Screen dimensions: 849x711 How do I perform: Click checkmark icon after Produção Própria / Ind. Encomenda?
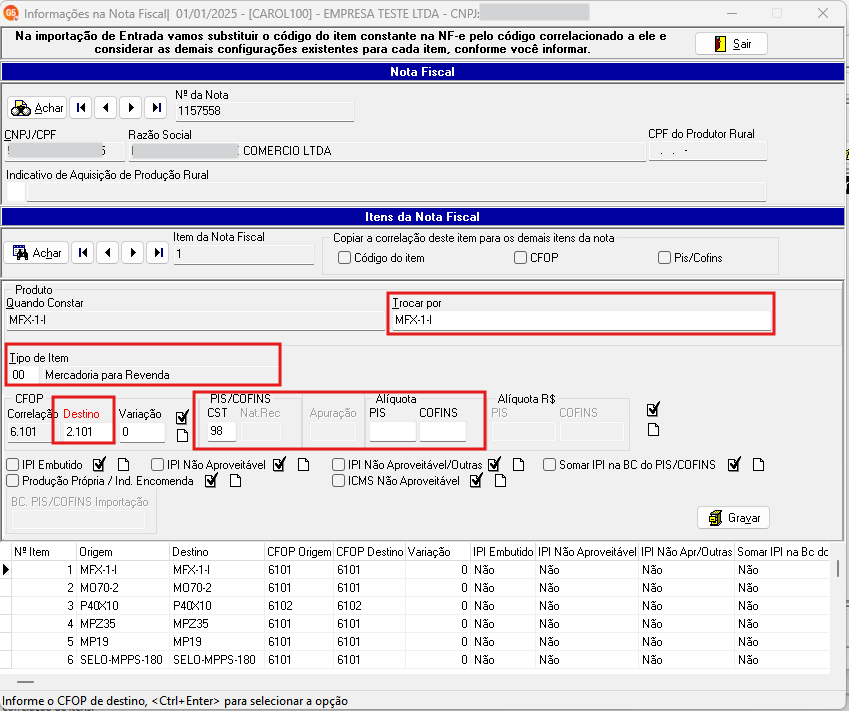[211, 480]
